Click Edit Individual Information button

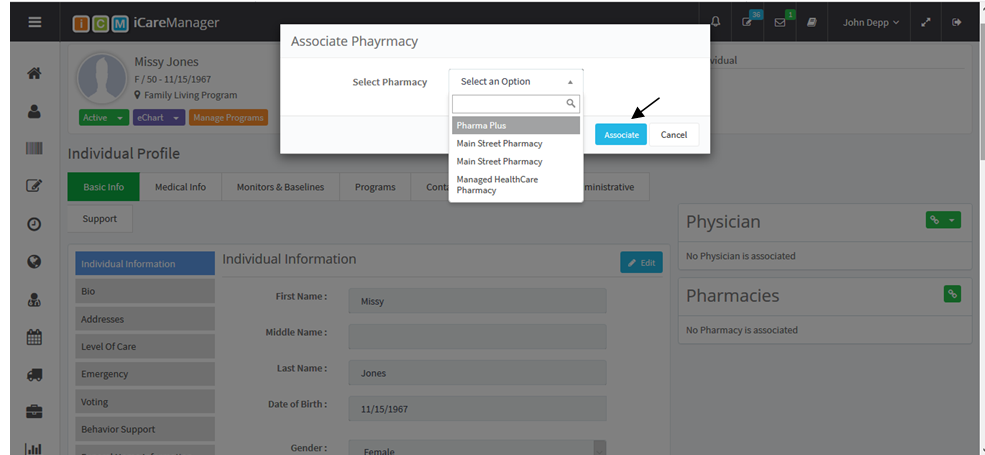[641, 263]
